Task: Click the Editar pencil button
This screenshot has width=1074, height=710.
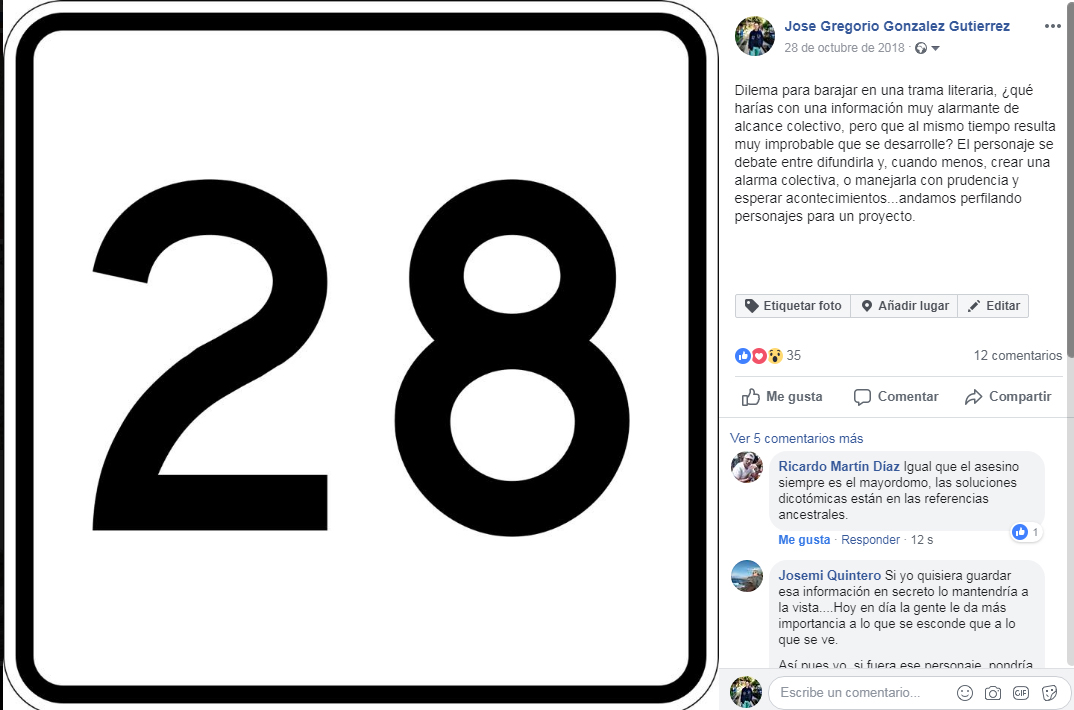Action: click(993, 305)
